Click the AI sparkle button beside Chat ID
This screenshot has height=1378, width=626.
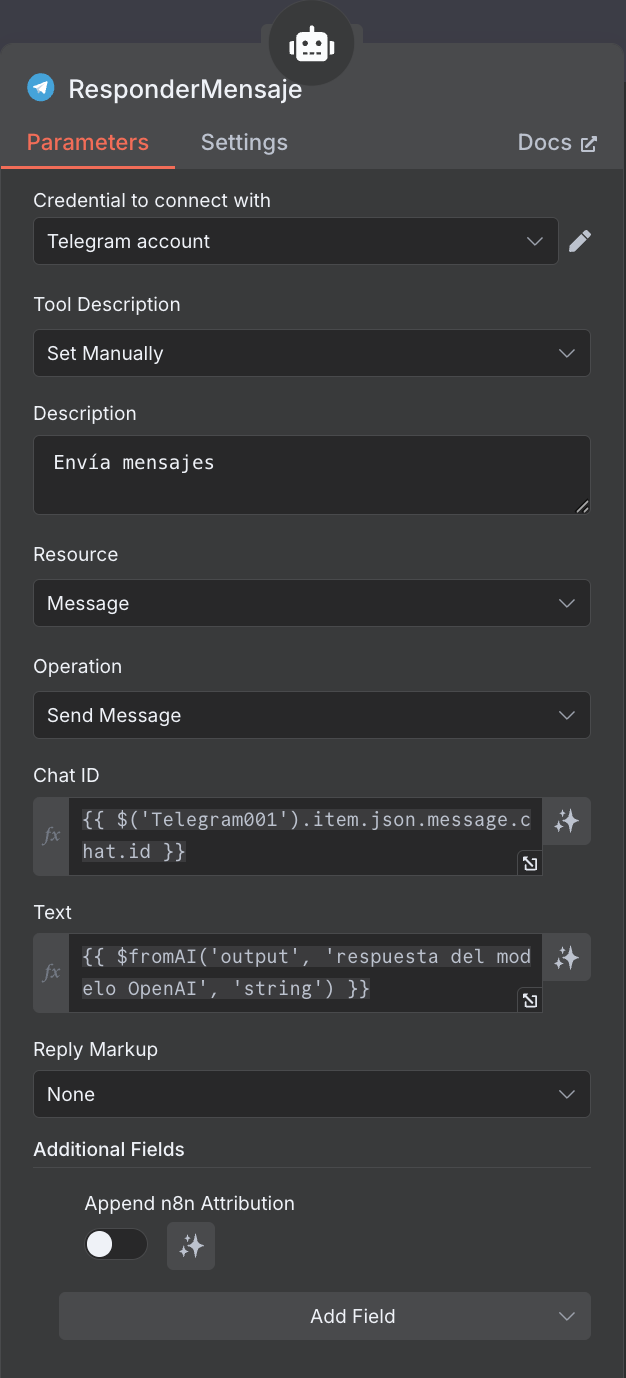pyautogui.click(x=567, y=821)
